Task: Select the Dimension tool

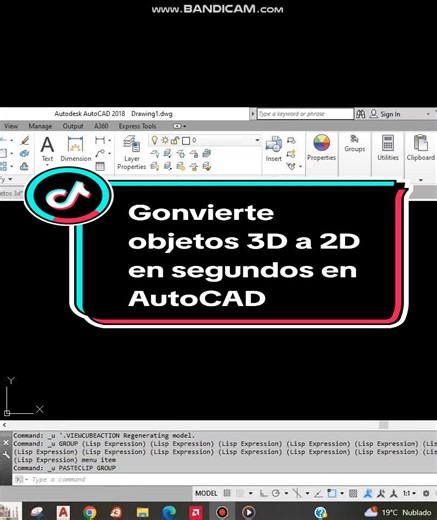Action: click(x=76, y=149)
